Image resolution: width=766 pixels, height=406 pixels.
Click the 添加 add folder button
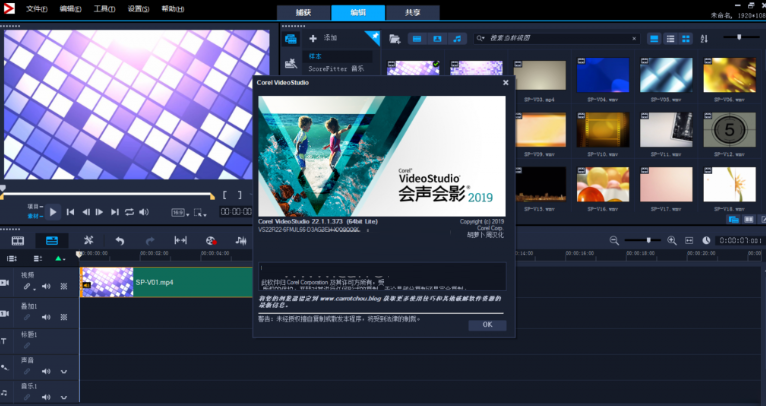[x=323, y=38]
